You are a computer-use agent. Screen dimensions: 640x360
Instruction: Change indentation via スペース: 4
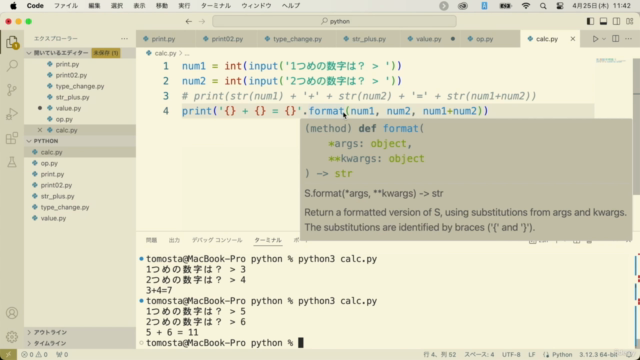pyautogui.click(x=479, y=355)
